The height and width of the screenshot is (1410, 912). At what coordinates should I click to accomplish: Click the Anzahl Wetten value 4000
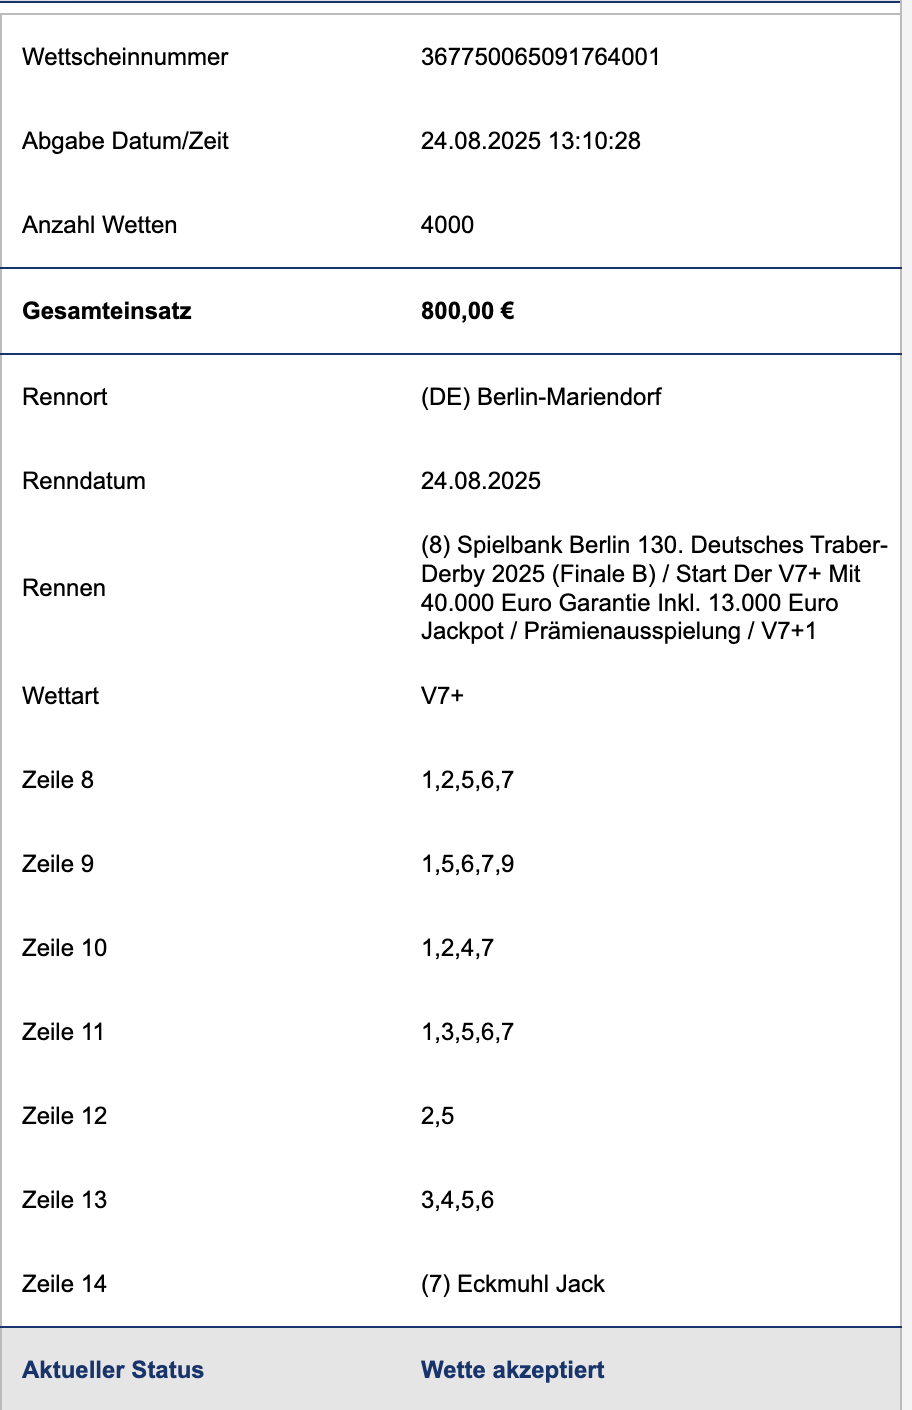[x=447, y=225]
